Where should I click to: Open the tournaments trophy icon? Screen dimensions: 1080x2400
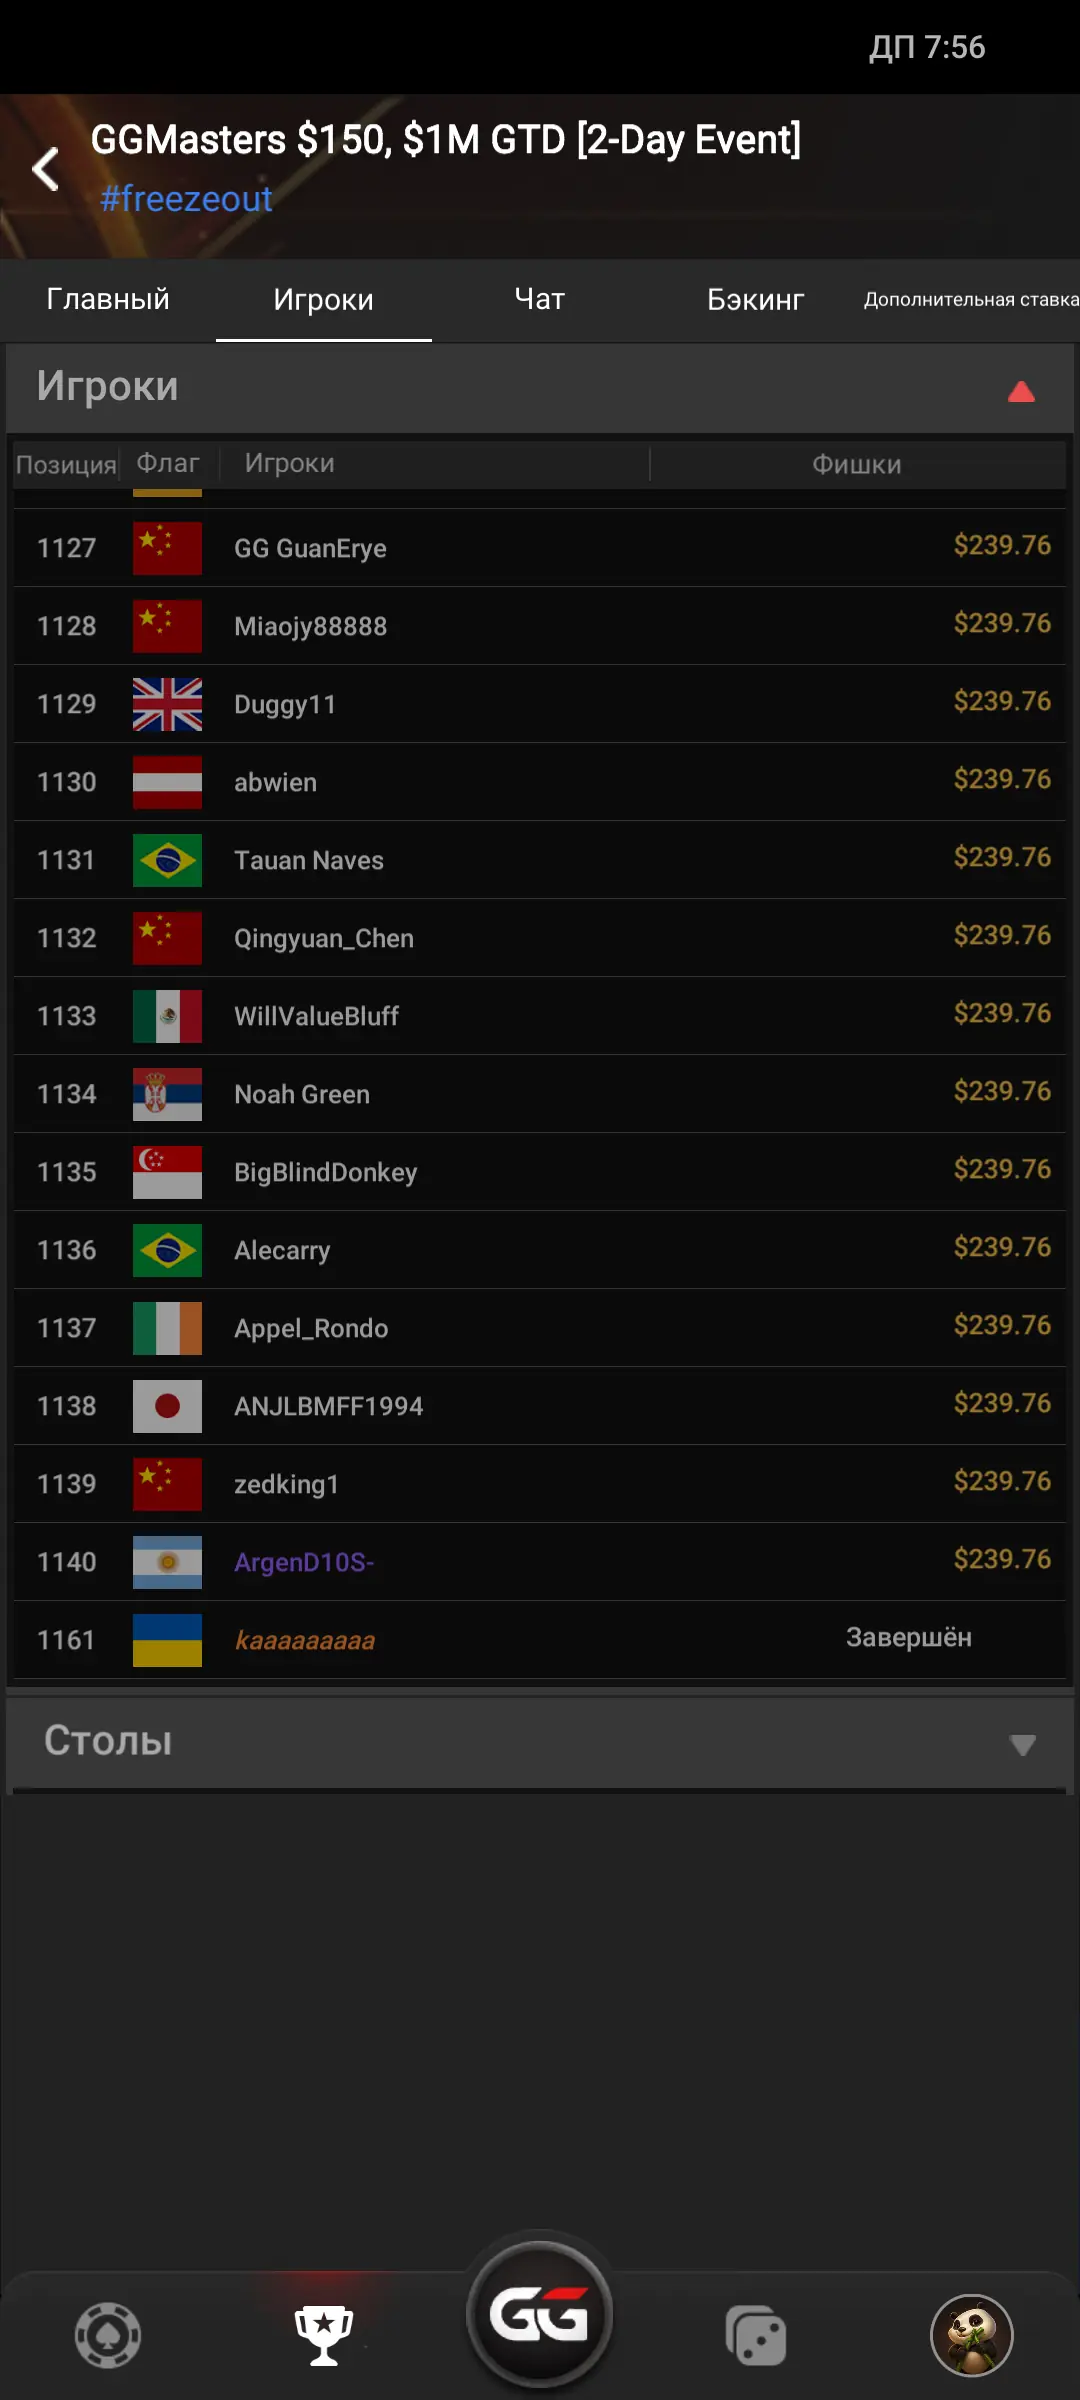point(324,2336)
